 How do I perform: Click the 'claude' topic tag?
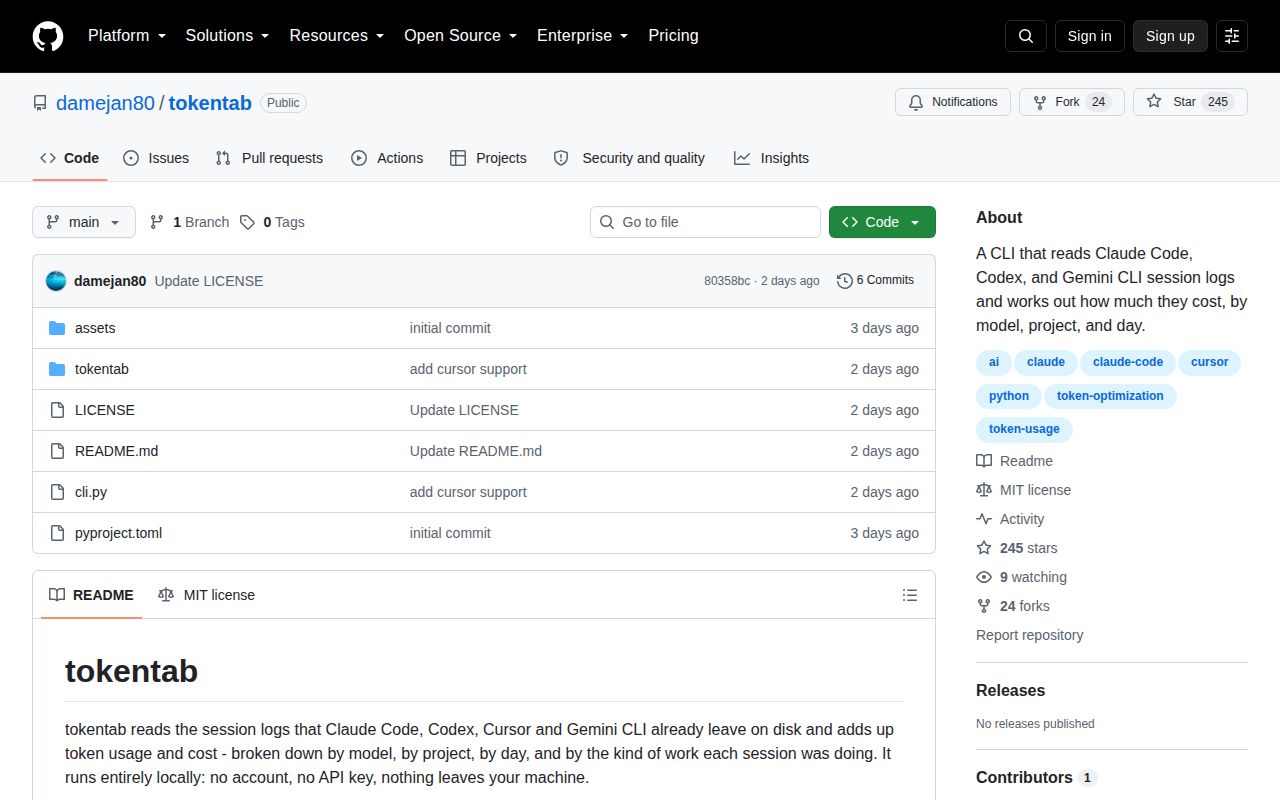[1046, 362]
